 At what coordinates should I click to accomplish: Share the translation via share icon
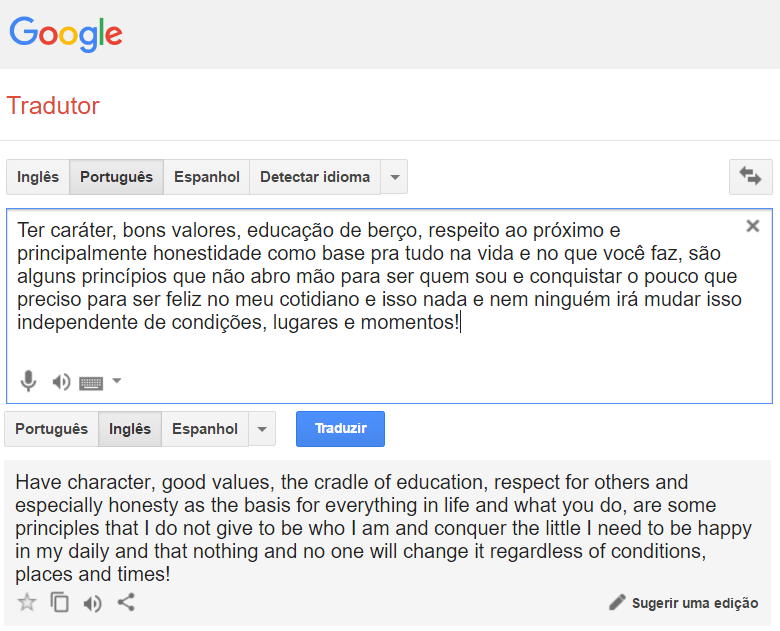[126, 602]
